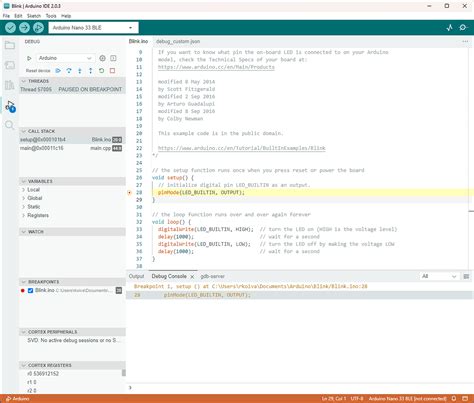474x403 pixels.
Task: Collapse the CALL STACK section
Action: [72, 131]
